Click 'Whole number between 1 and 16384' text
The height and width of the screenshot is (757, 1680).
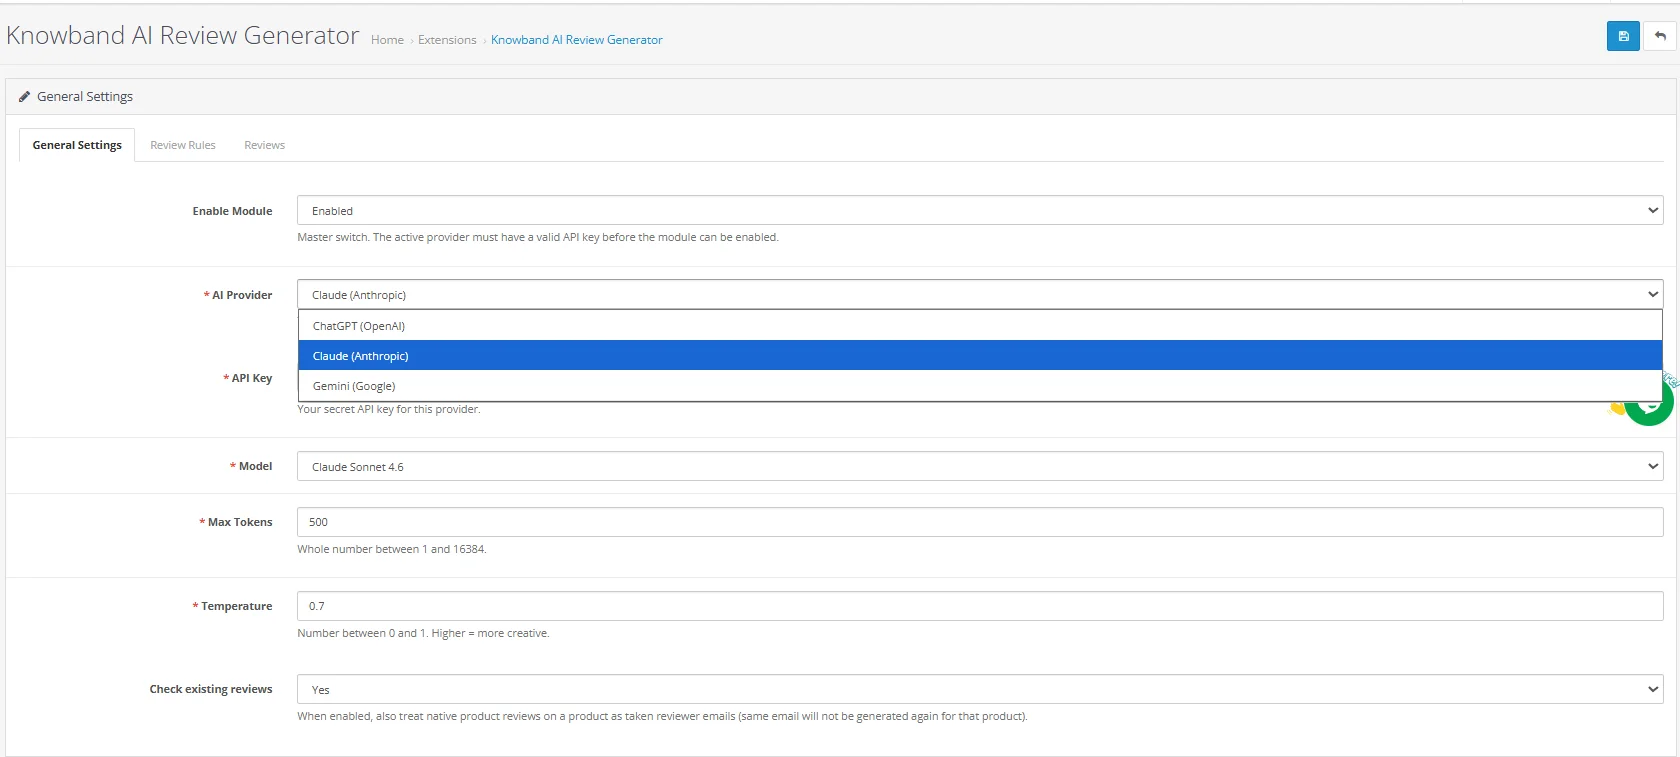point(392,549)
